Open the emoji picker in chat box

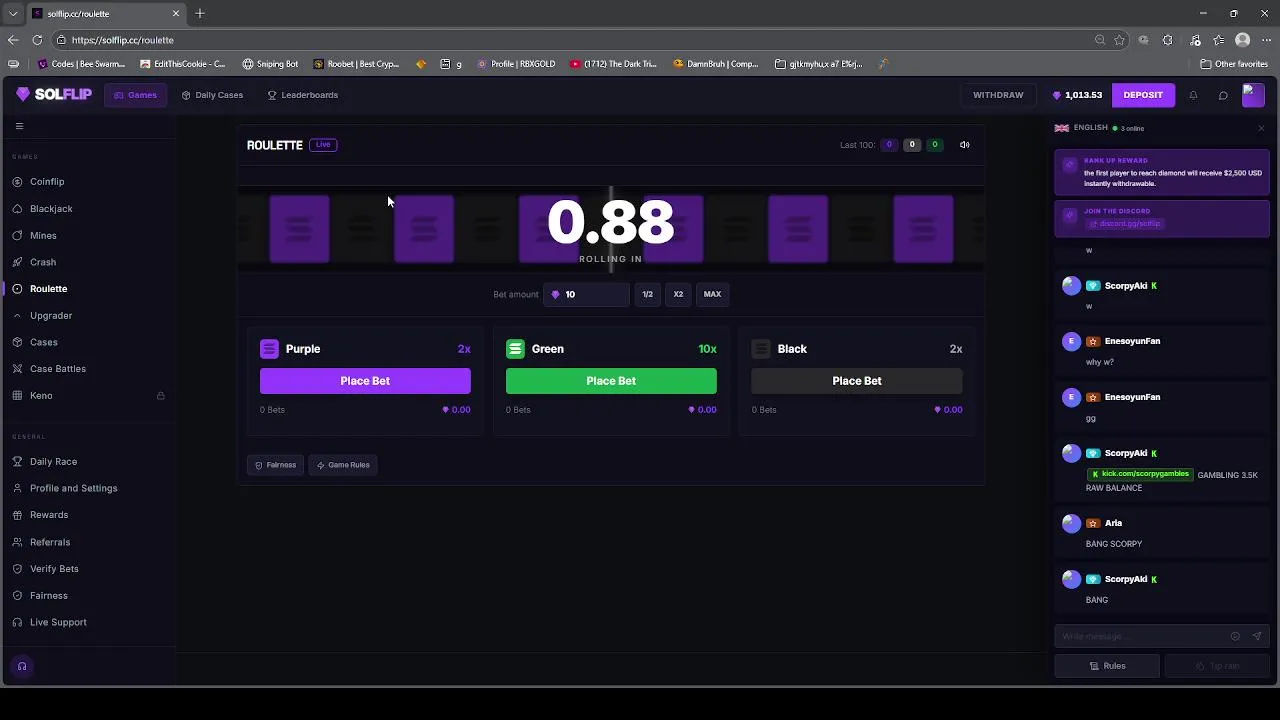click(1235, 636)
